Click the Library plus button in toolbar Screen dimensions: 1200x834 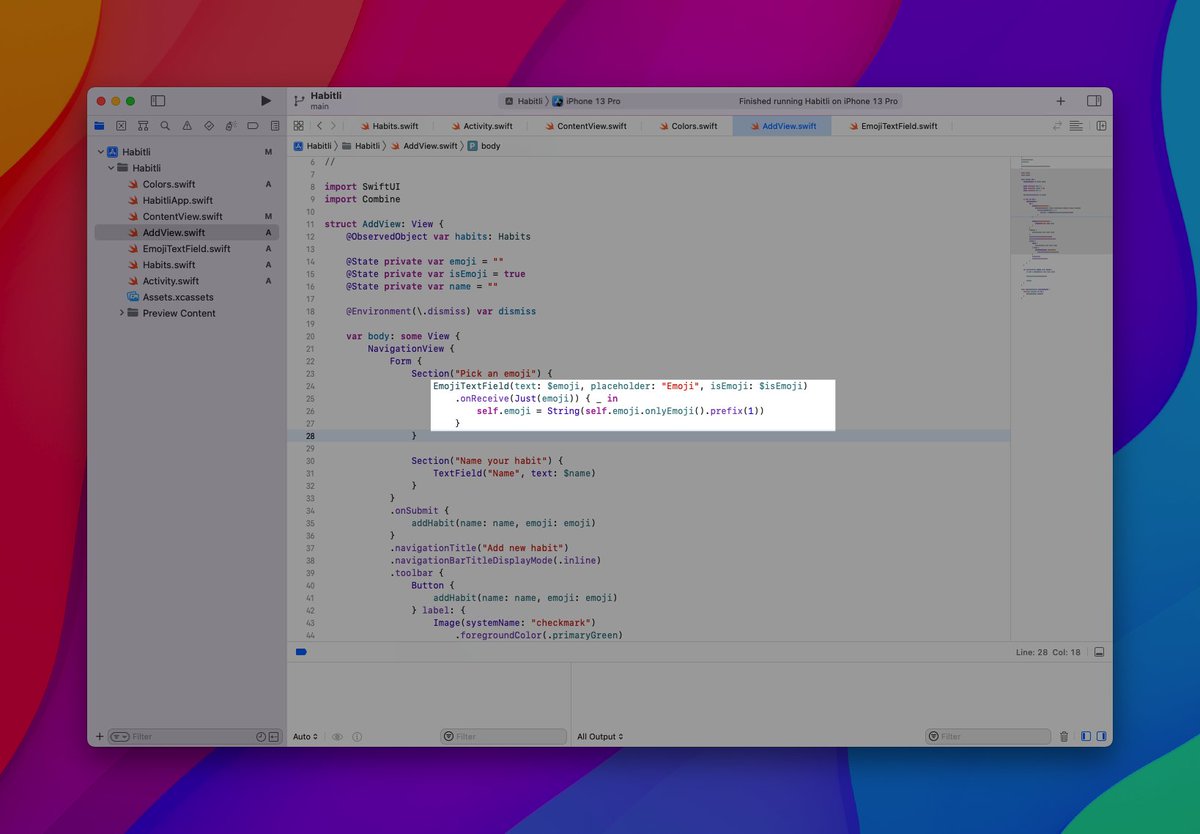pos(1061,101)
